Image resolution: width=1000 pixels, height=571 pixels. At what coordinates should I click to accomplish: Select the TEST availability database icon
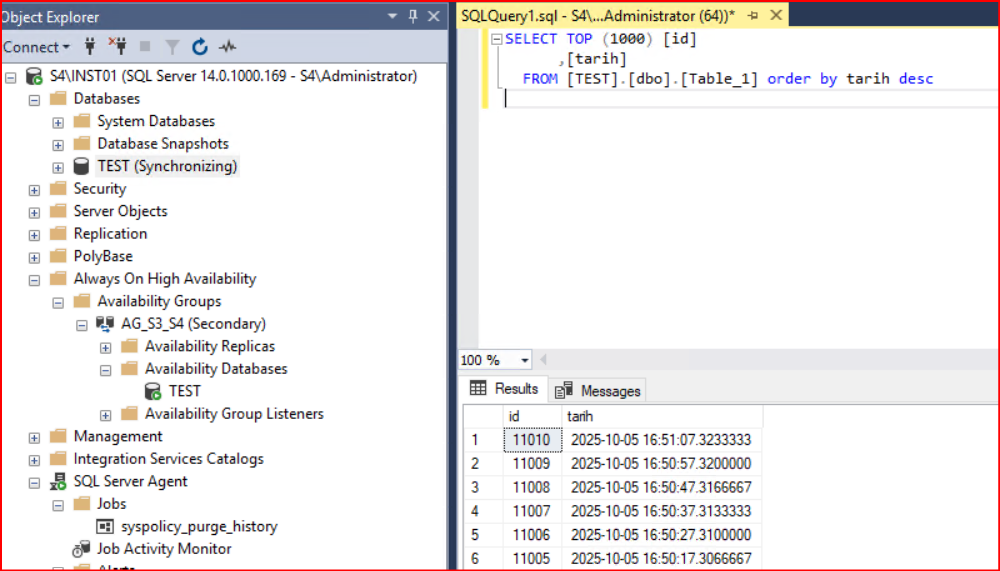pyautogui.click(x=153, y=391)
